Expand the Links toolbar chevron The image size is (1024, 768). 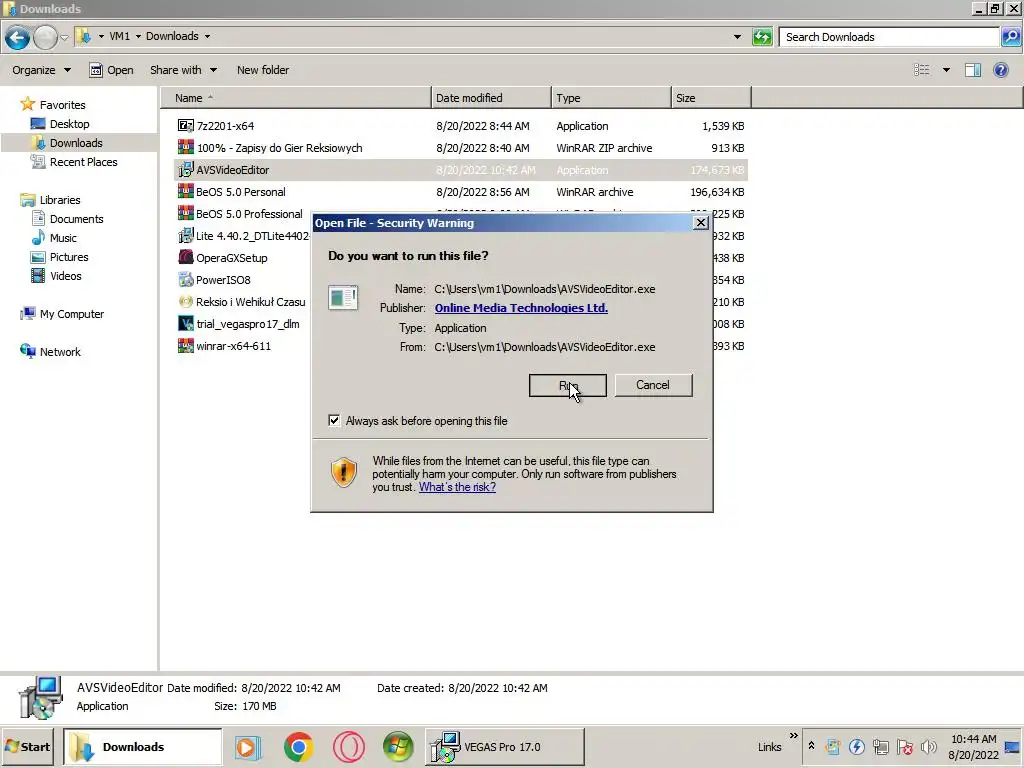click(793, 736)
